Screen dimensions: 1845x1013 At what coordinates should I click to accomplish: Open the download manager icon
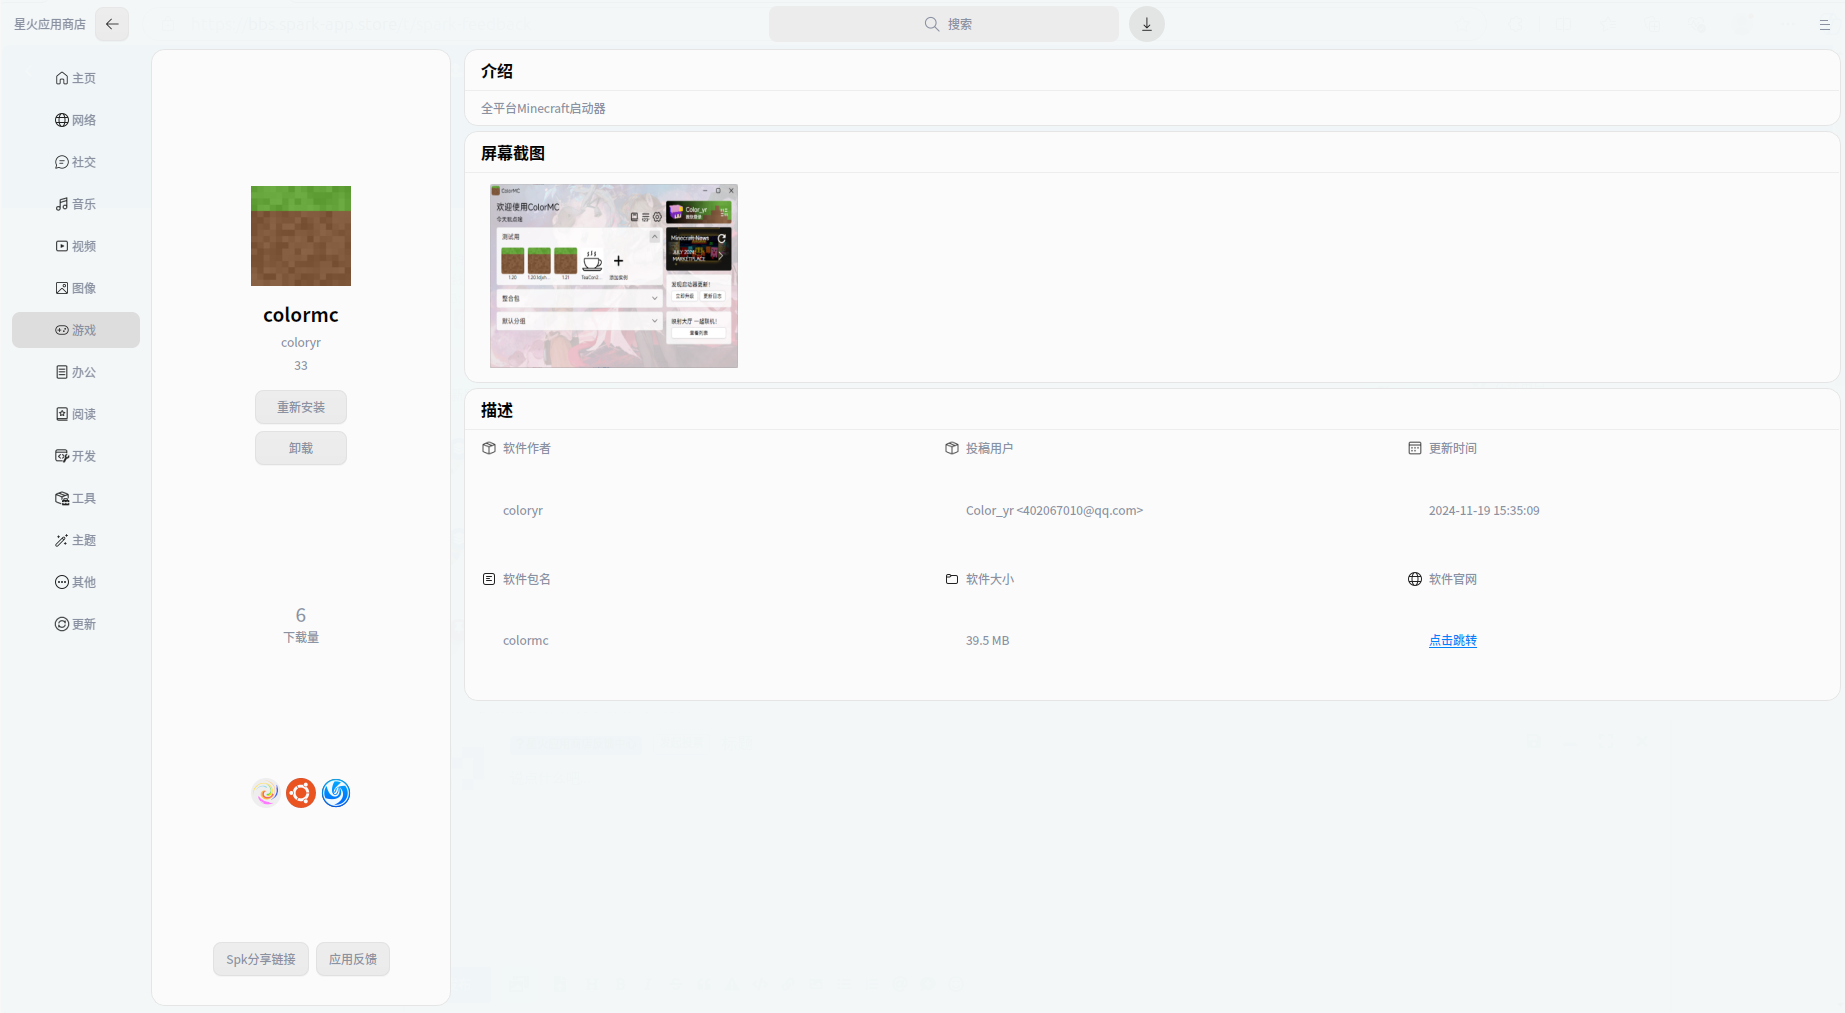pyautogui.click(x=1147, y=24)
